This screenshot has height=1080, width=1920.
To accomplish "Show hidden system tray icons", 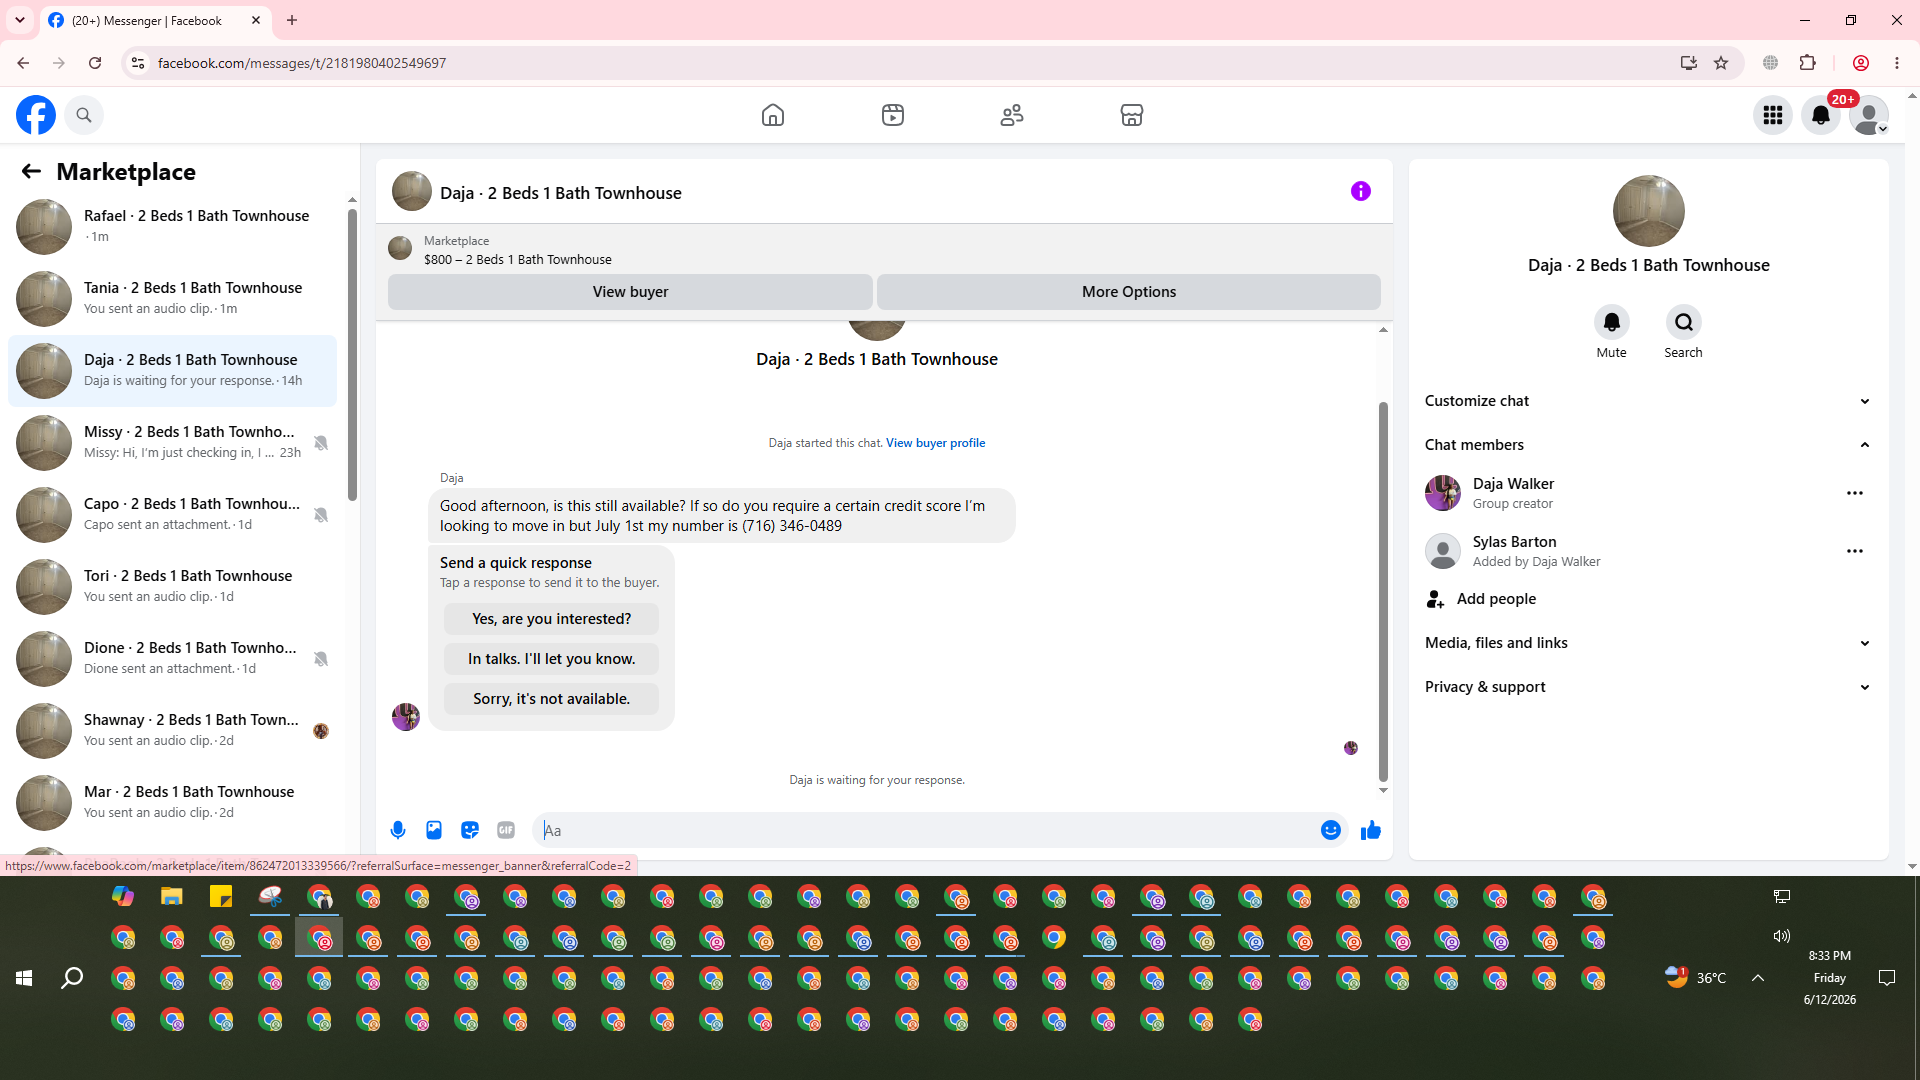I will tap(1758, 978).
